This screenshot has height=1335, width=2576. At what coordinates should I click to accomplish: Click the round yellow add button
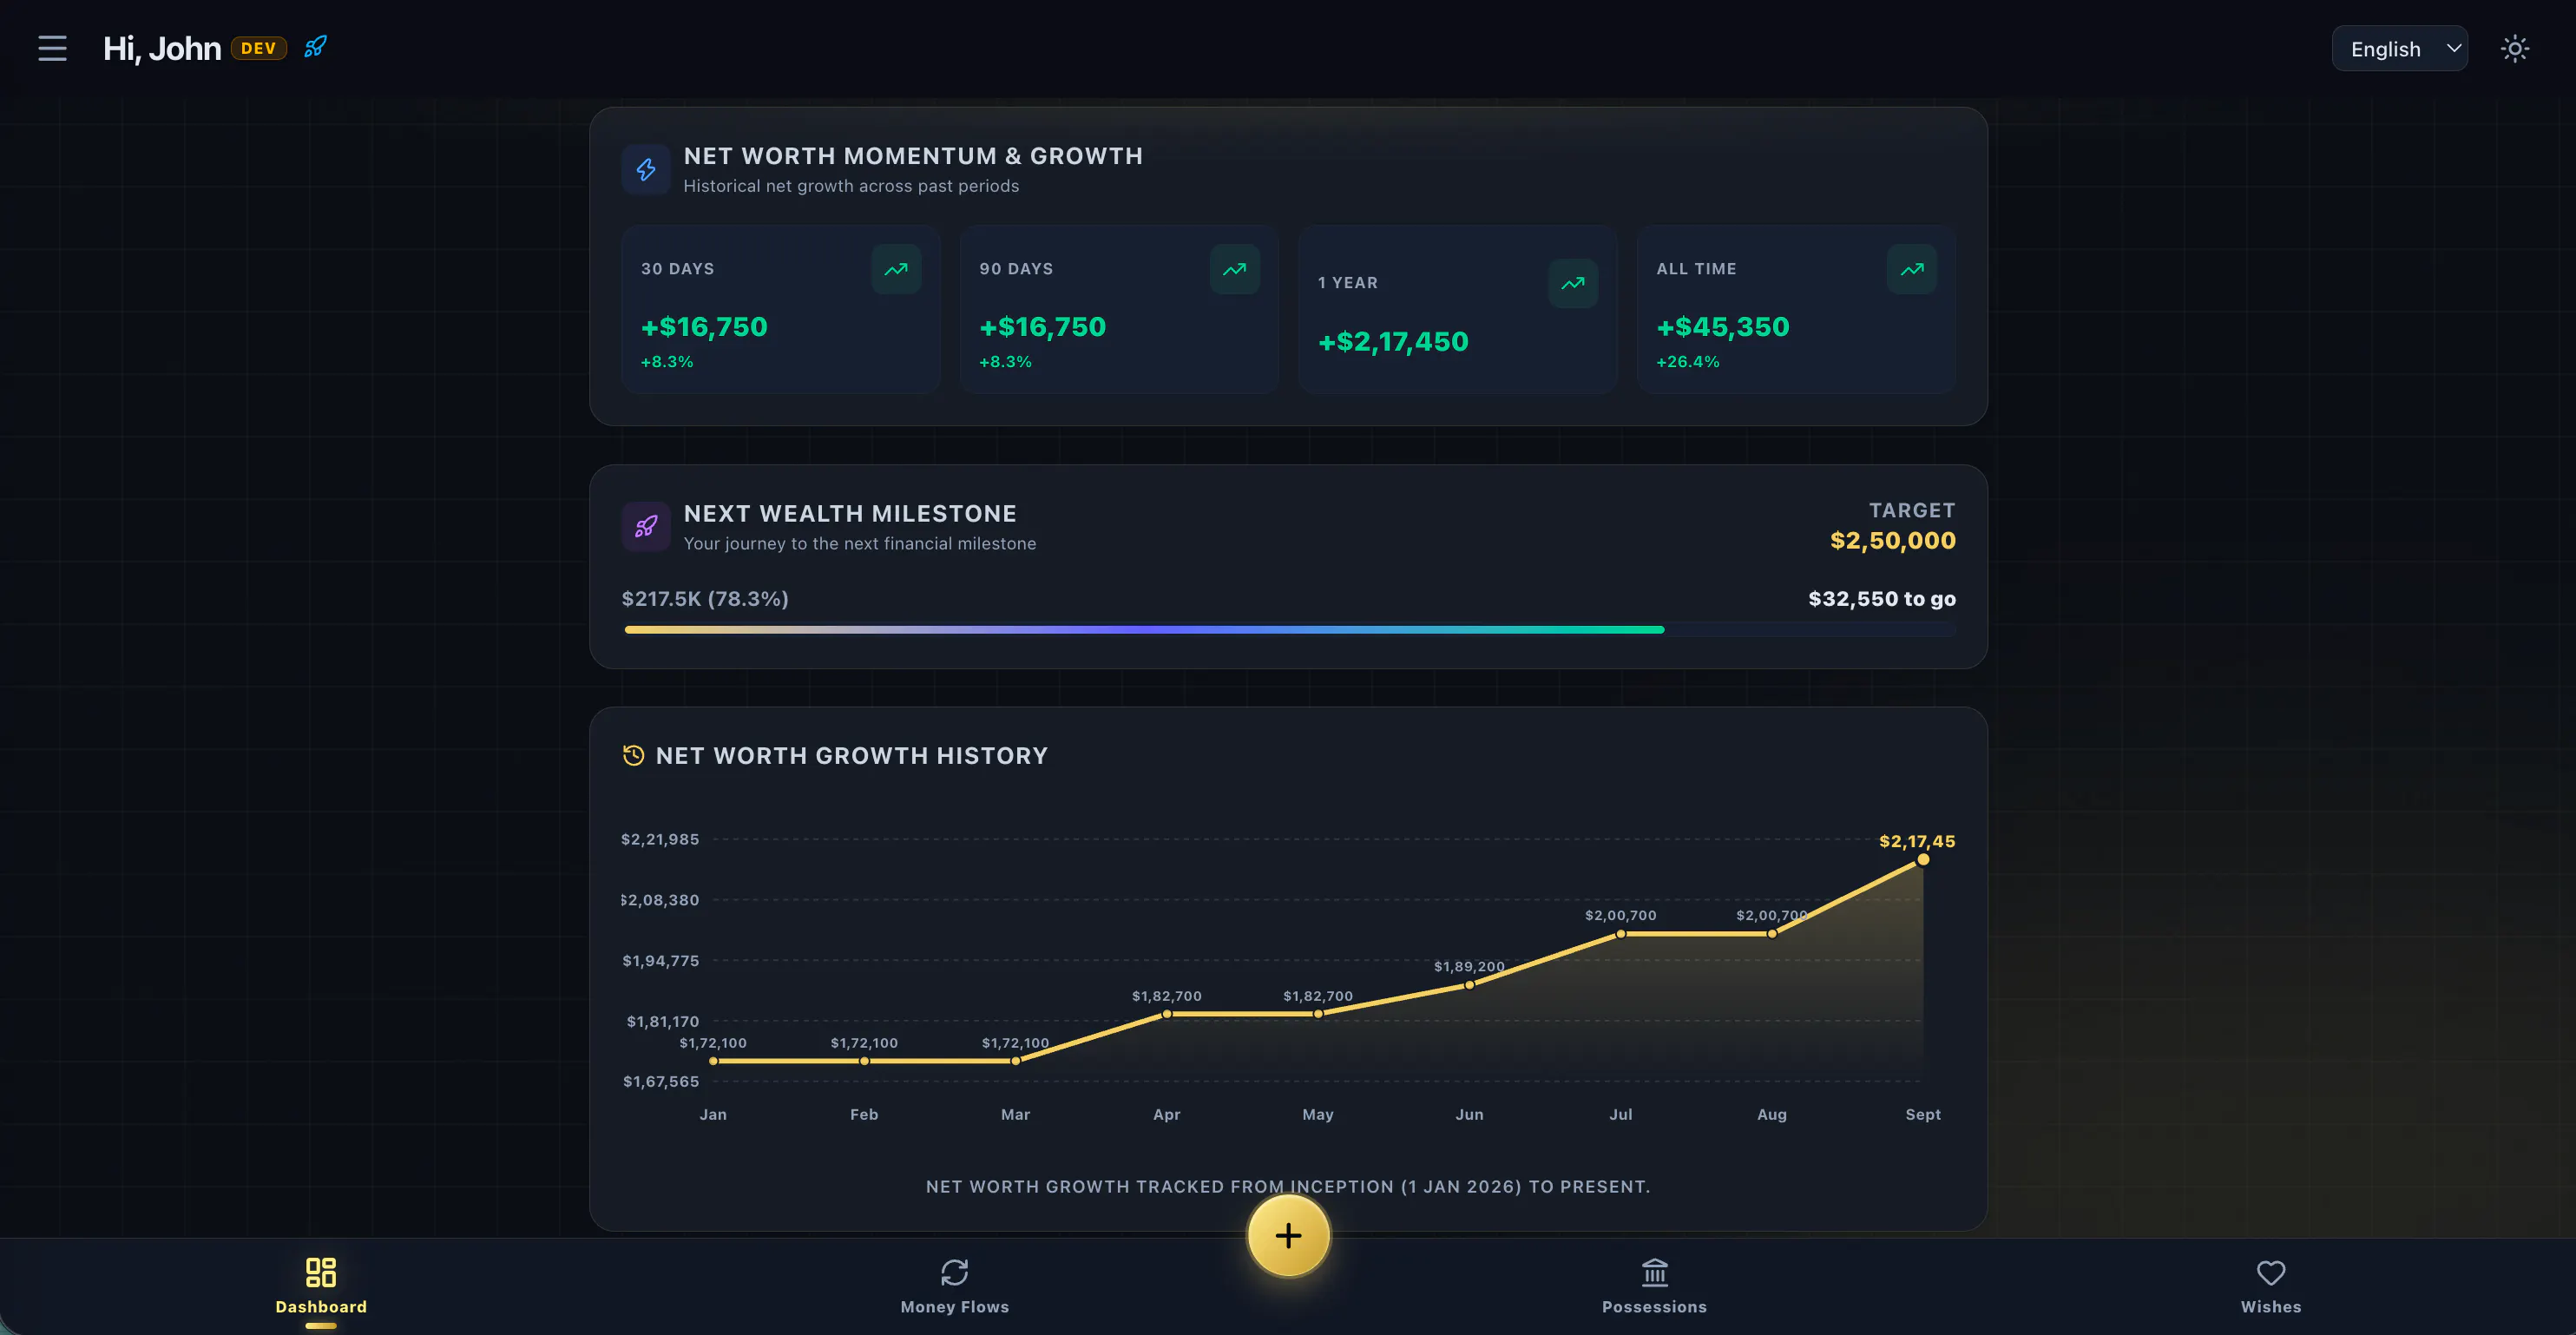point(1288,1236)
